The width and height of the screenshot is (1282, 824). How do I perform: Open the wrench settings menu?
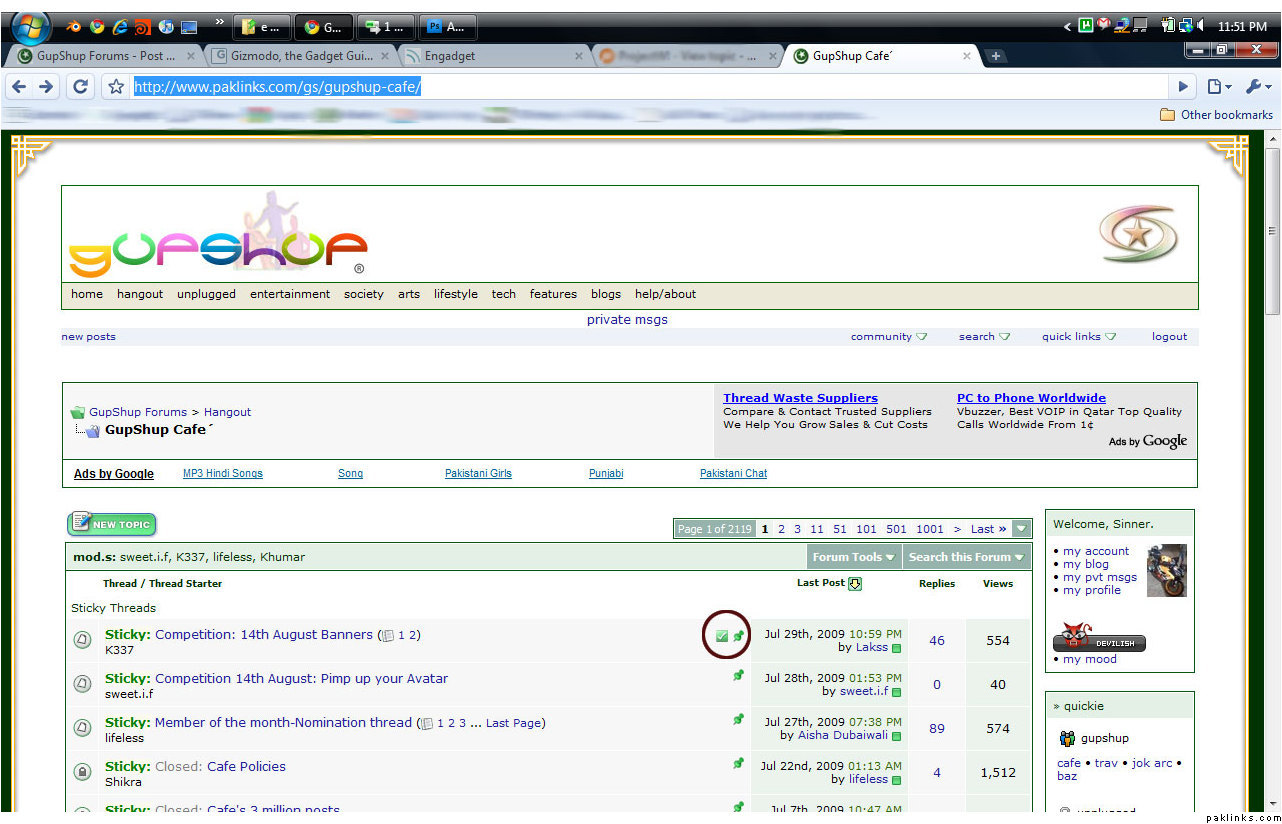[x=1254, y=87]
